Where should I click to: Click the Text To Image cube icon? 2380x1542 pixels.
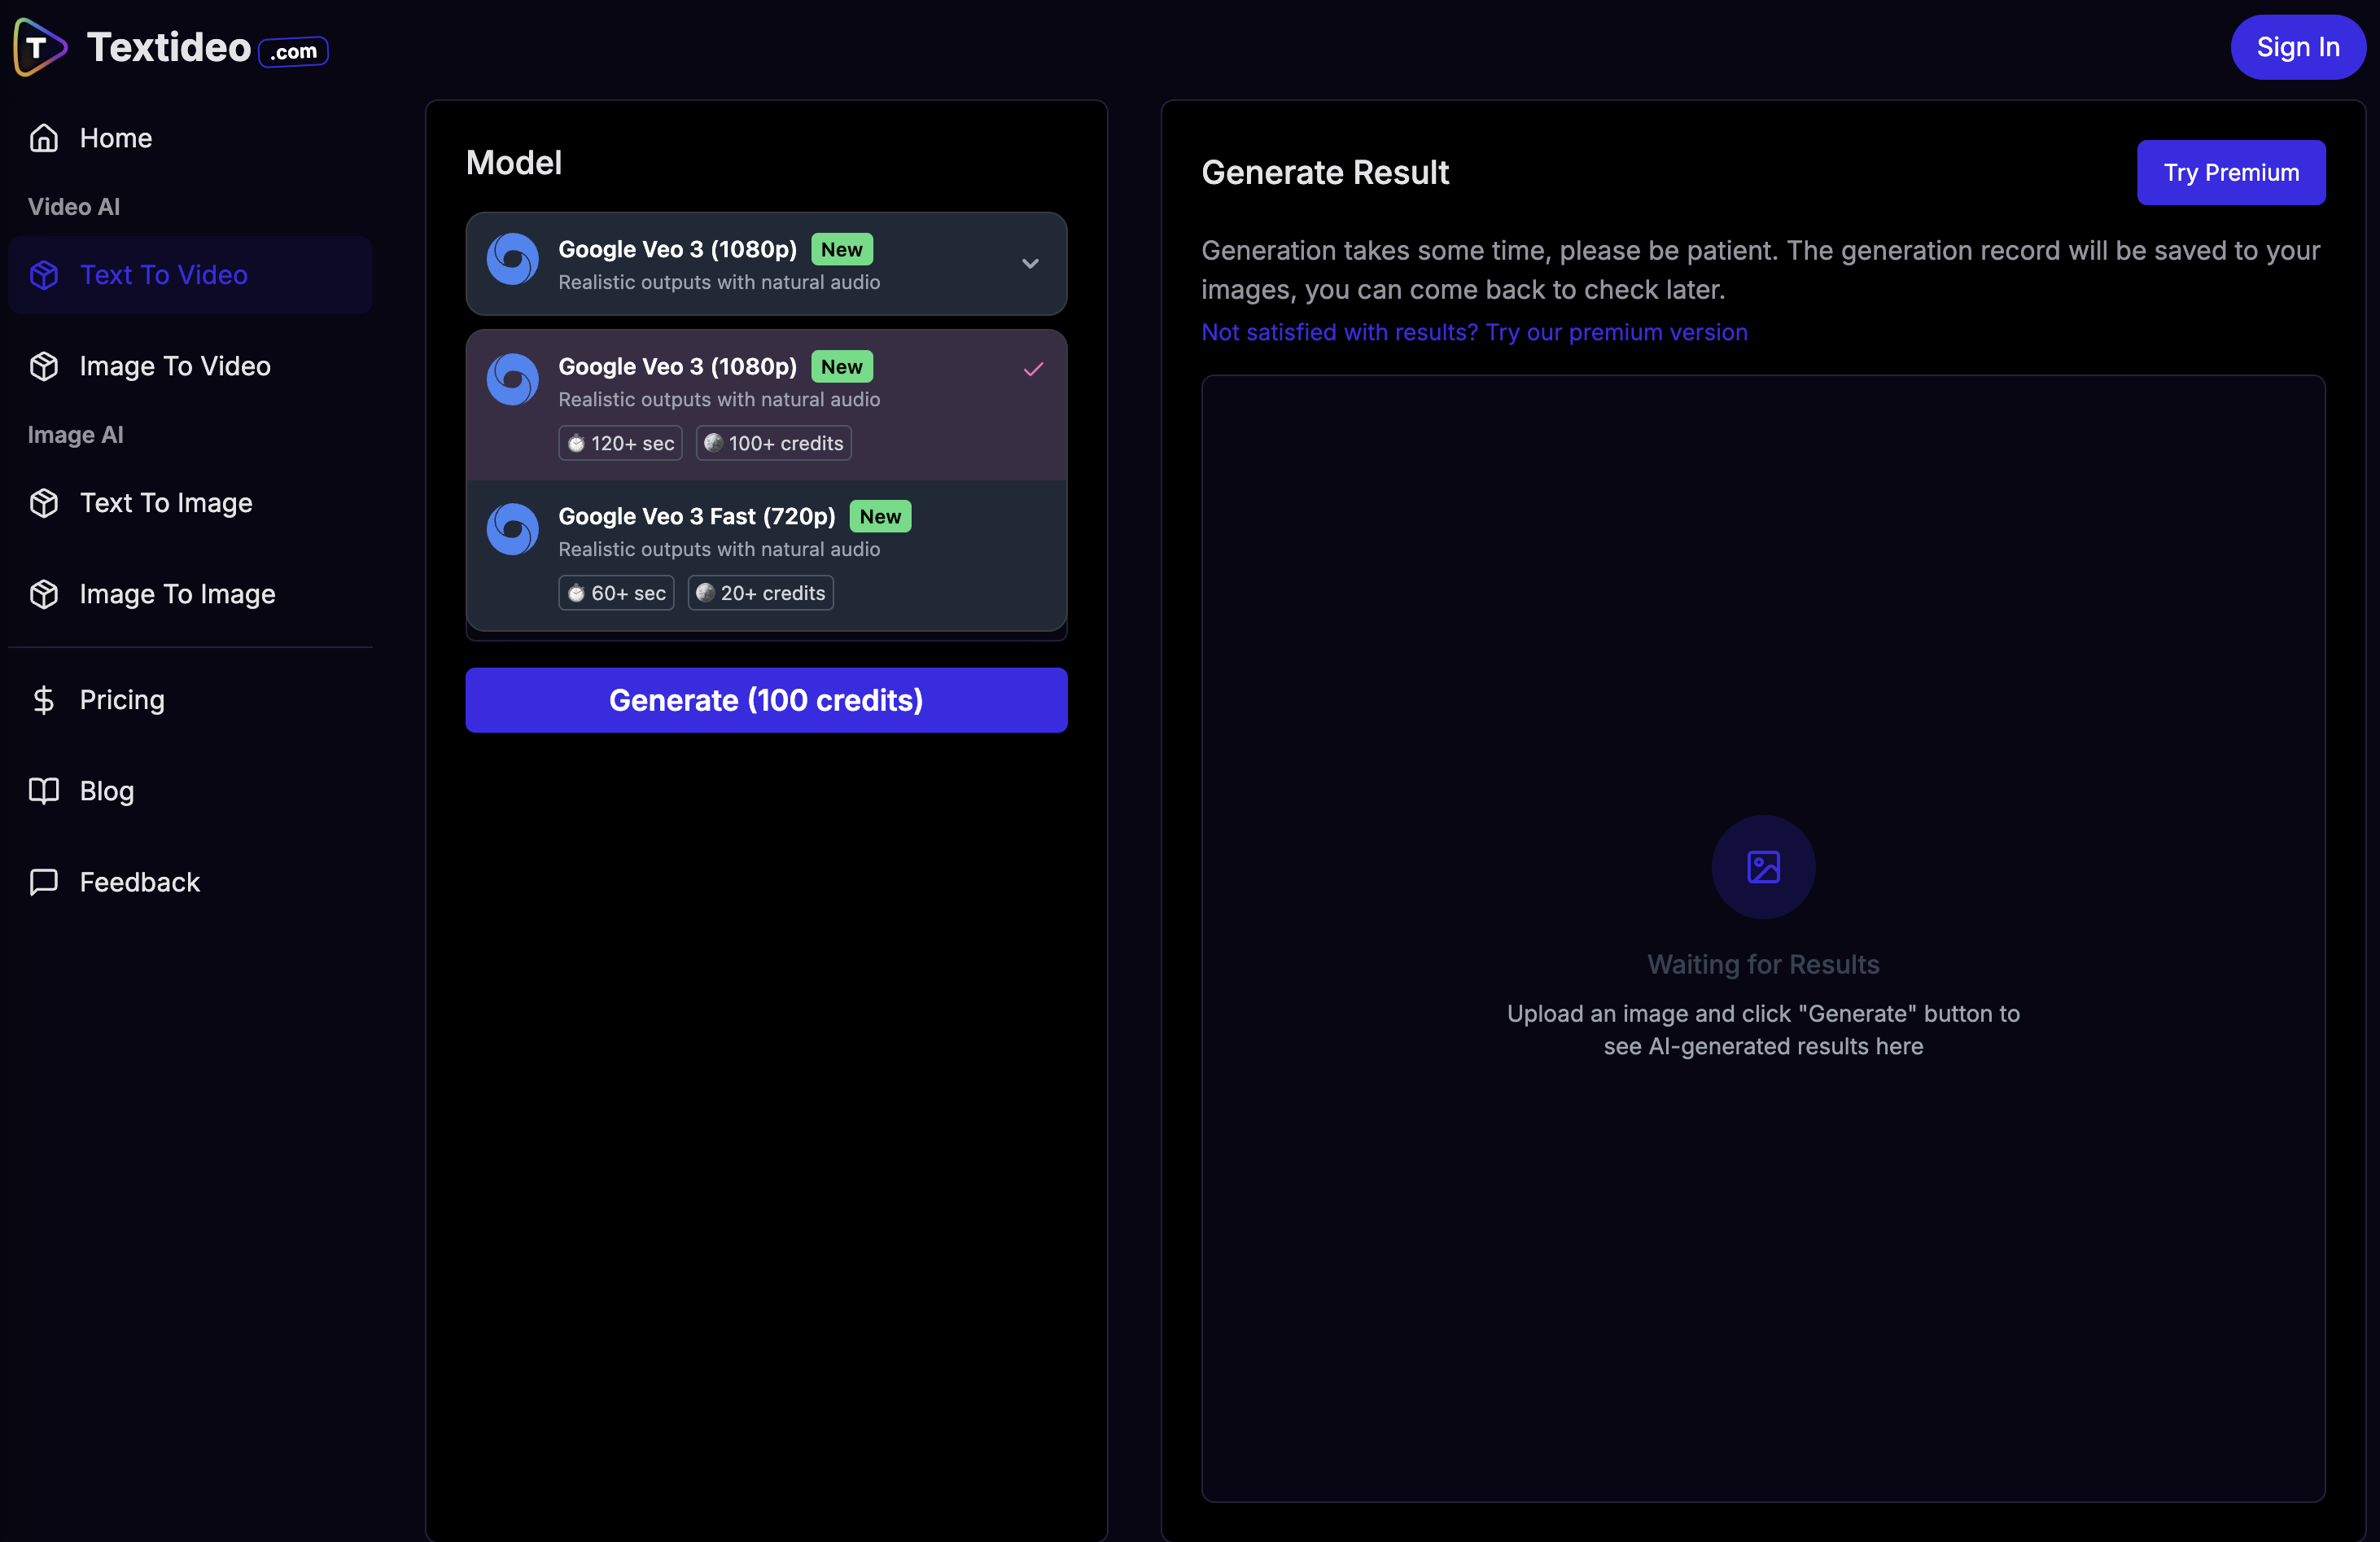coord(44,503)
